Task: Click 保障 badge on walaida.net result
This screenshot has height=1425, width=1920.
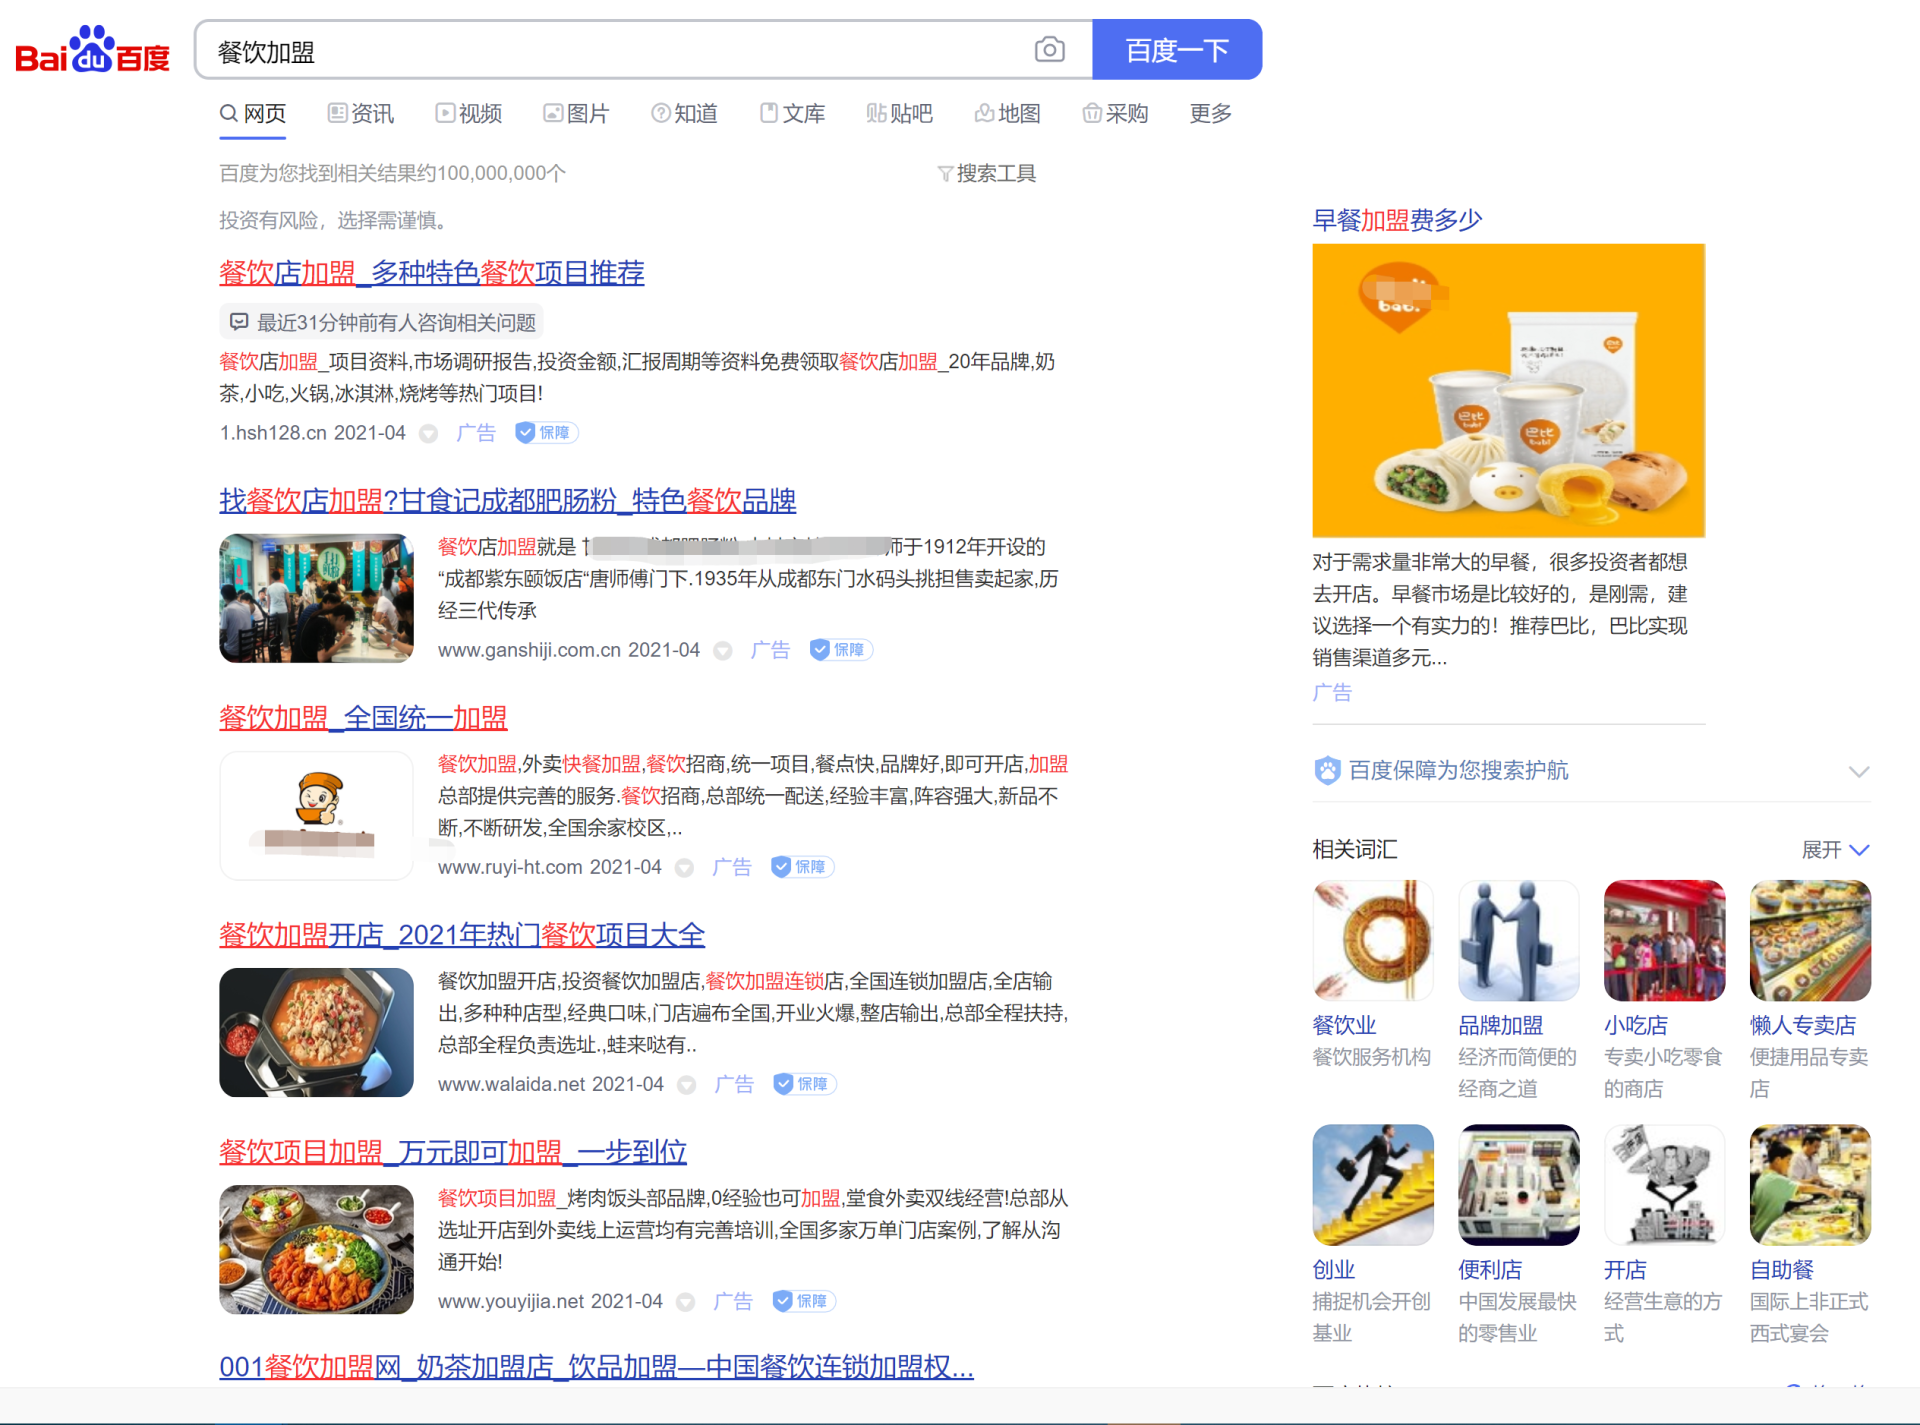Action: 804,1084
